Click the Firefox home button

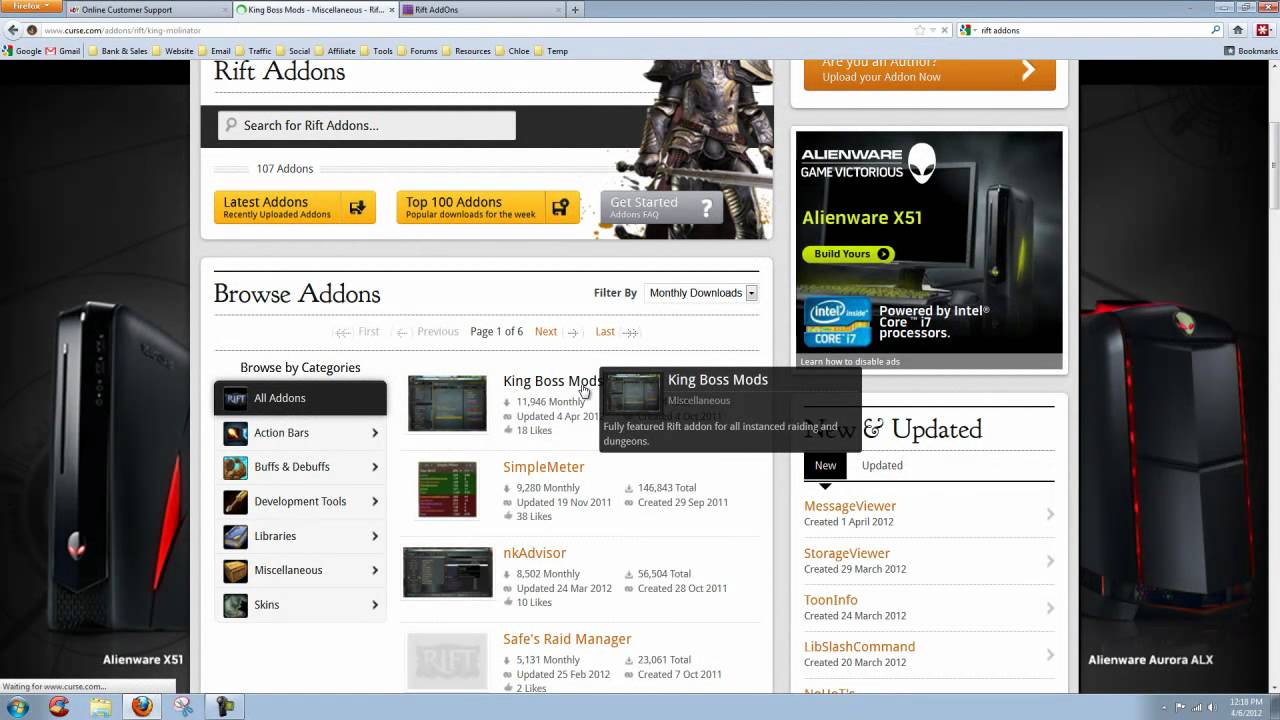[1238, 30]
